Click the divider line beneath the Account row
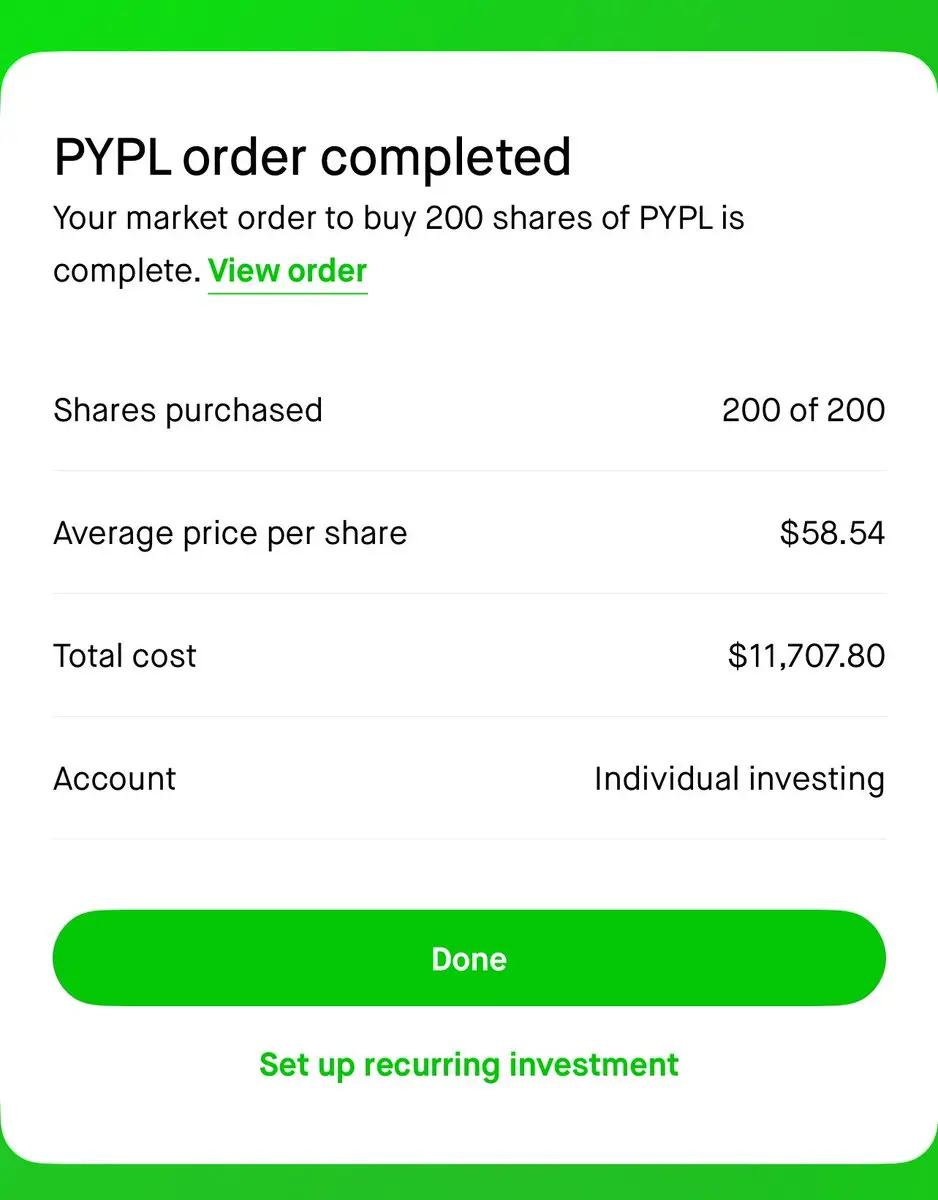Viewport: 938px width, 1200px height. [x=469, y=839]
